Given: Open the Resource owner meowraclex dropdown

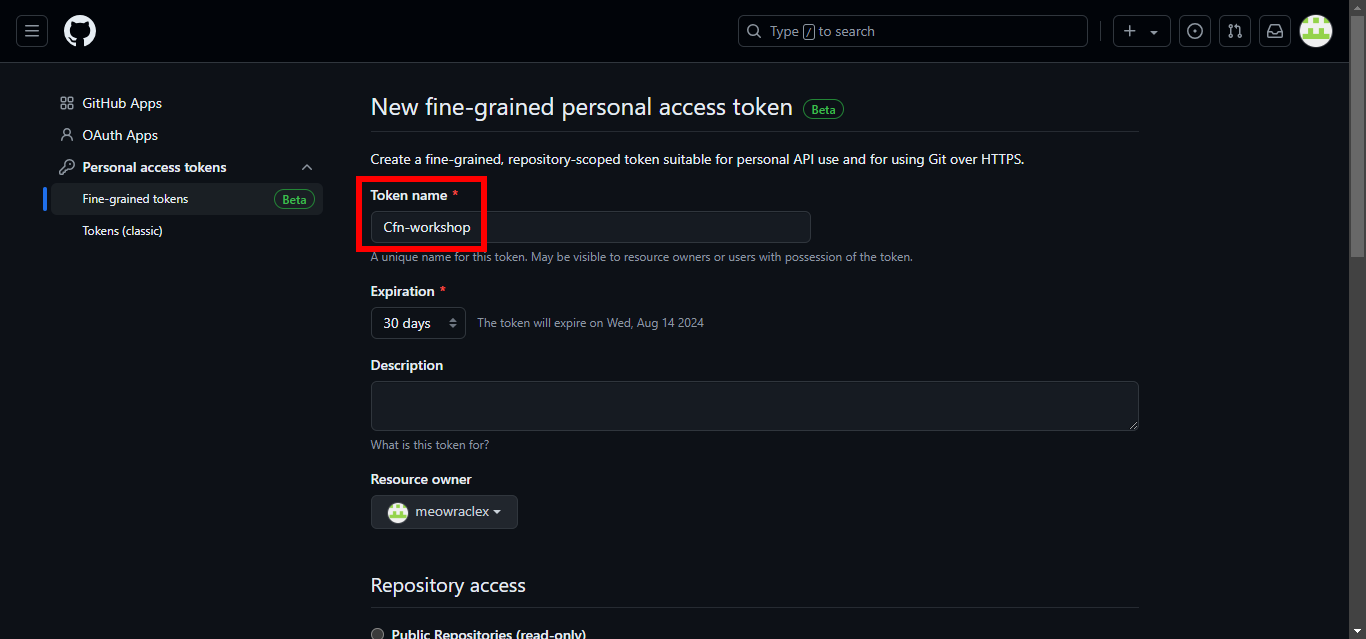Looking at the screenshot, I should pos(444,512).
